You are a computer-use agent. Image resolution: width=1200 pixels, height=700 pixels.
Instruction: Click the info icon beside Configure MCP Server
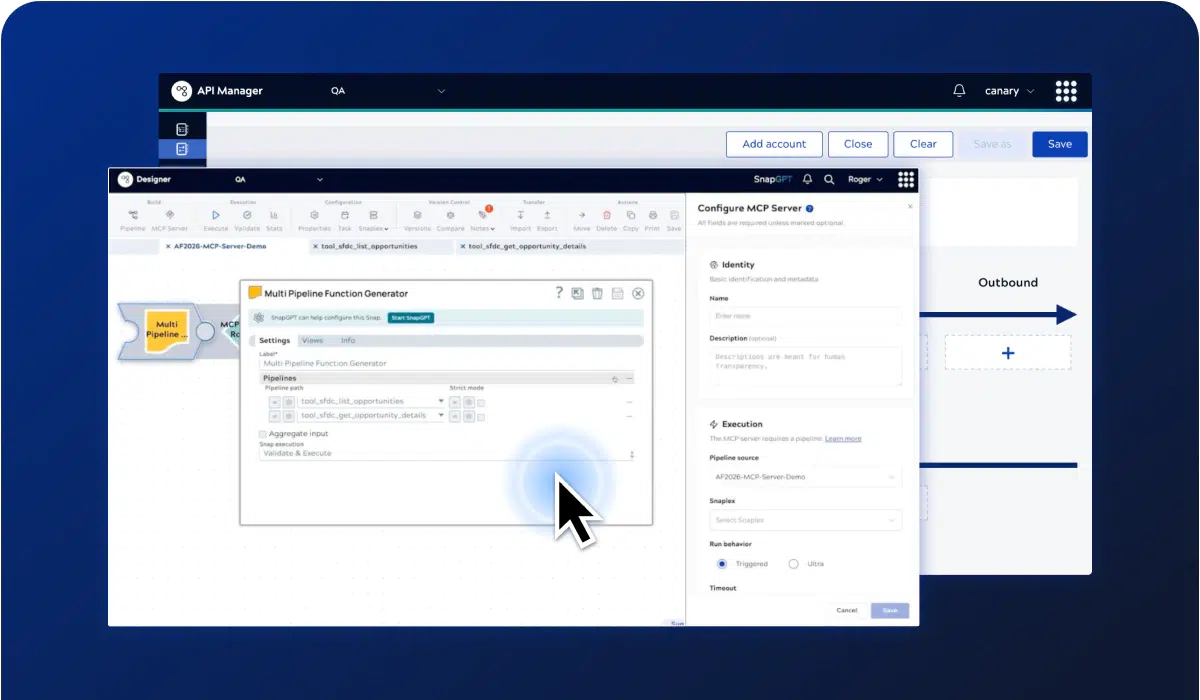[x=809, y=209]
